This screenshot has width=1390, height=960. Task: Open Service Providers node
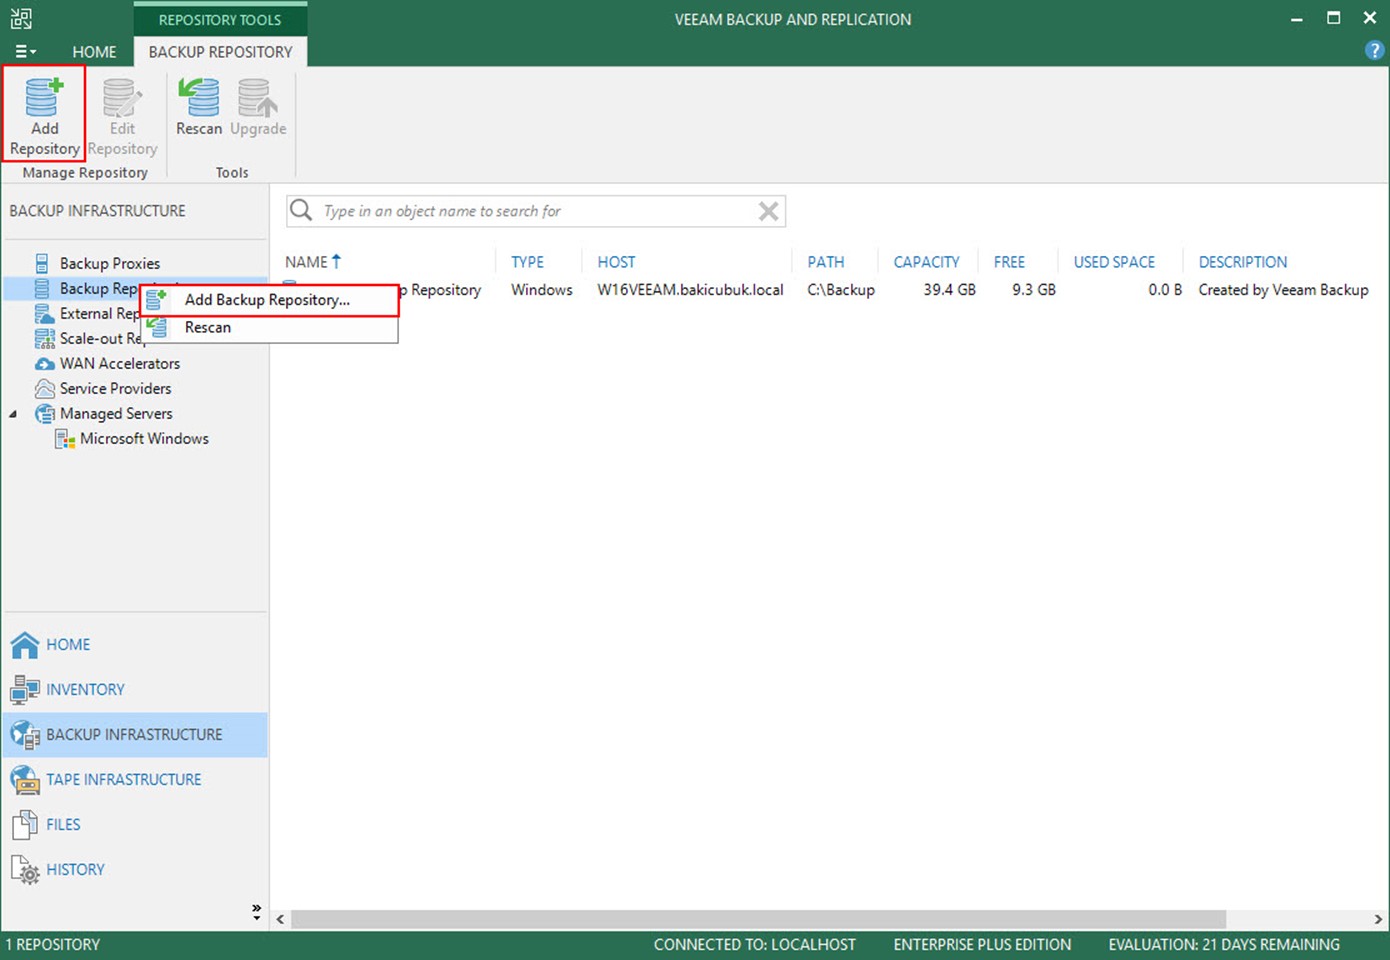[x=115, y=388]
